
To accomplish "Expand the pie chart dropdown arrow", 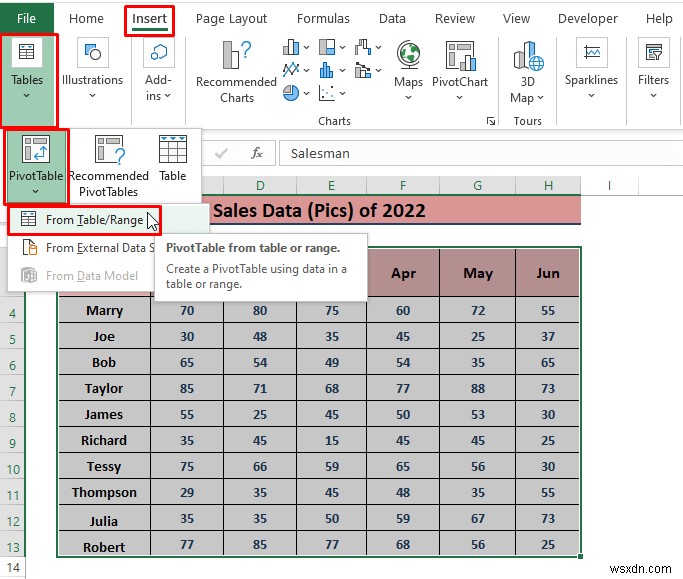I will 306,93.
